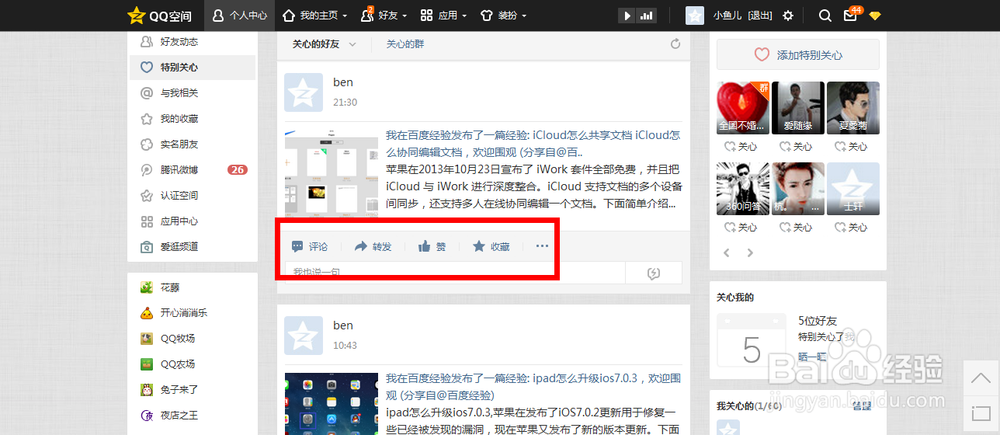Open the settings gear icon
This screenshot has height=435, width=1000.
tap(788, 15)
